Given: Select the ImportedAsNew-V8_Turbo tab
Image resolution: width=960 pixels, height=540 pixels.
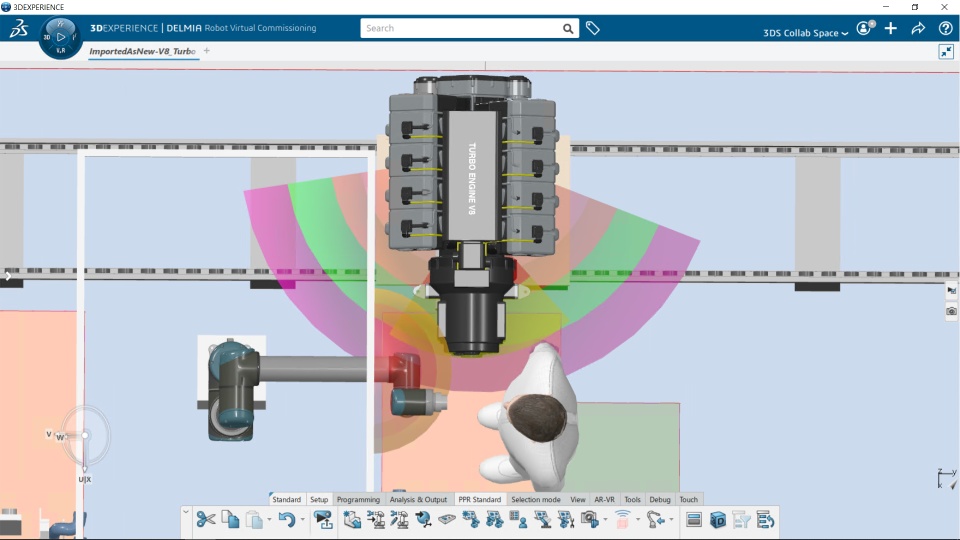Looking at the screenshot, I should (142, 51).
